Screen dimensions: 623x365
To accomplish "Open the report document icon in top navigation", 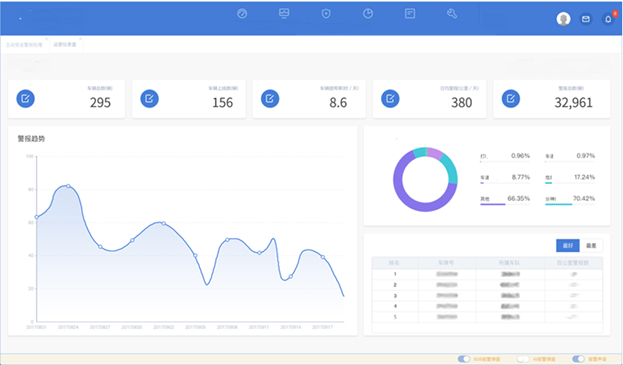I will click(x=410, y=14).
